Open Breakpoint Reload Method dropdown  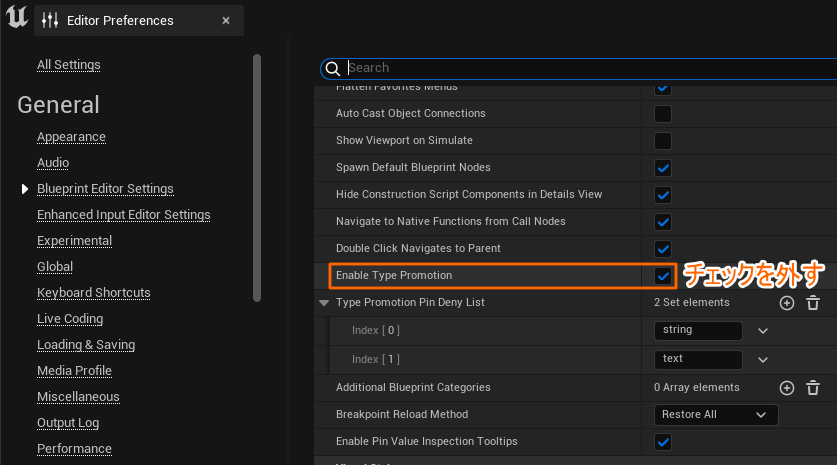click(715, 415)
